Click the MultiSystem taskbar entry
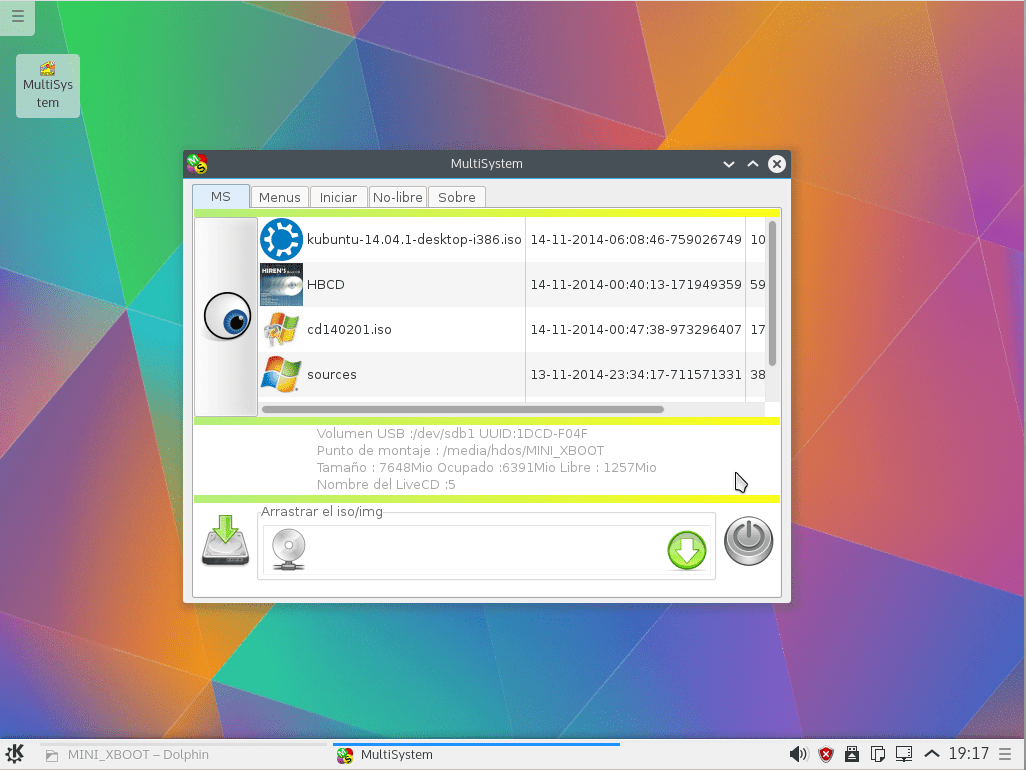Screen dimensions: 1026x770 click(x=476, y=754)
